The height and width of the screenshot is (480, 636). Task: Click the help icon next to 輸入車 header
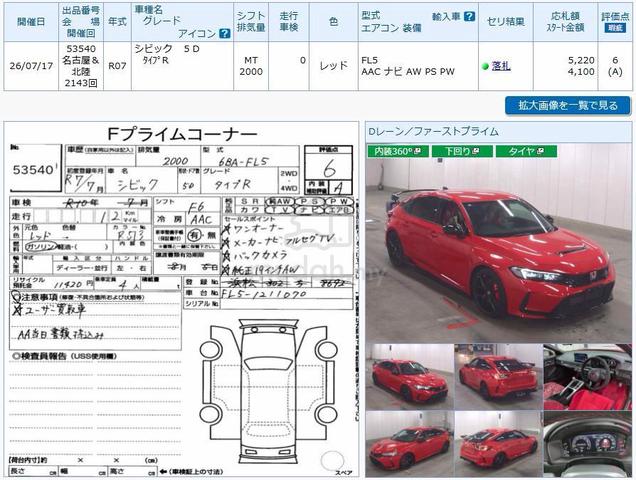pyautogui.click(x=469, y=17)
